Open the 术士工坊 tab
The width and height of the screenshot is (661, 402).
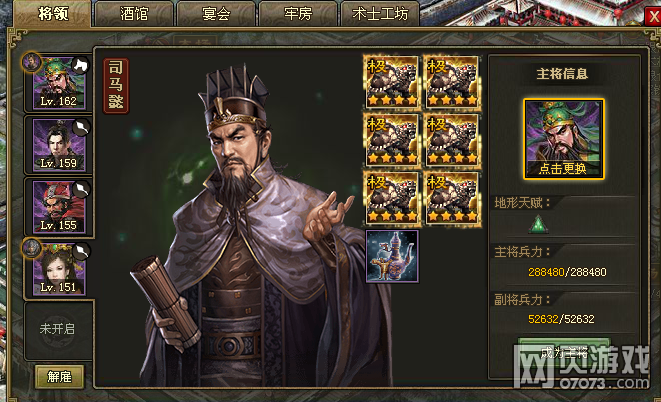pos(380,14)
